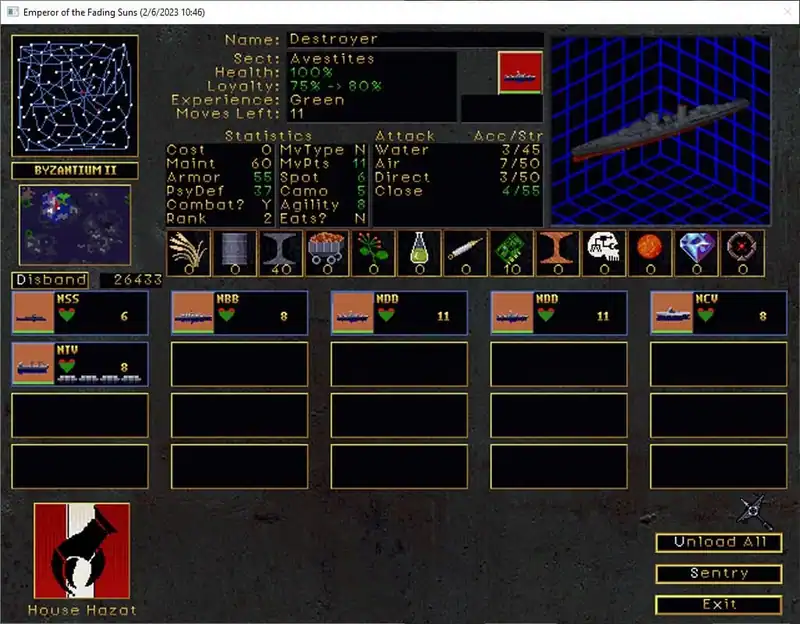Select the metal I-beam resource icon
The height and width of the screenshot is (624, 800).
(281, 253)
